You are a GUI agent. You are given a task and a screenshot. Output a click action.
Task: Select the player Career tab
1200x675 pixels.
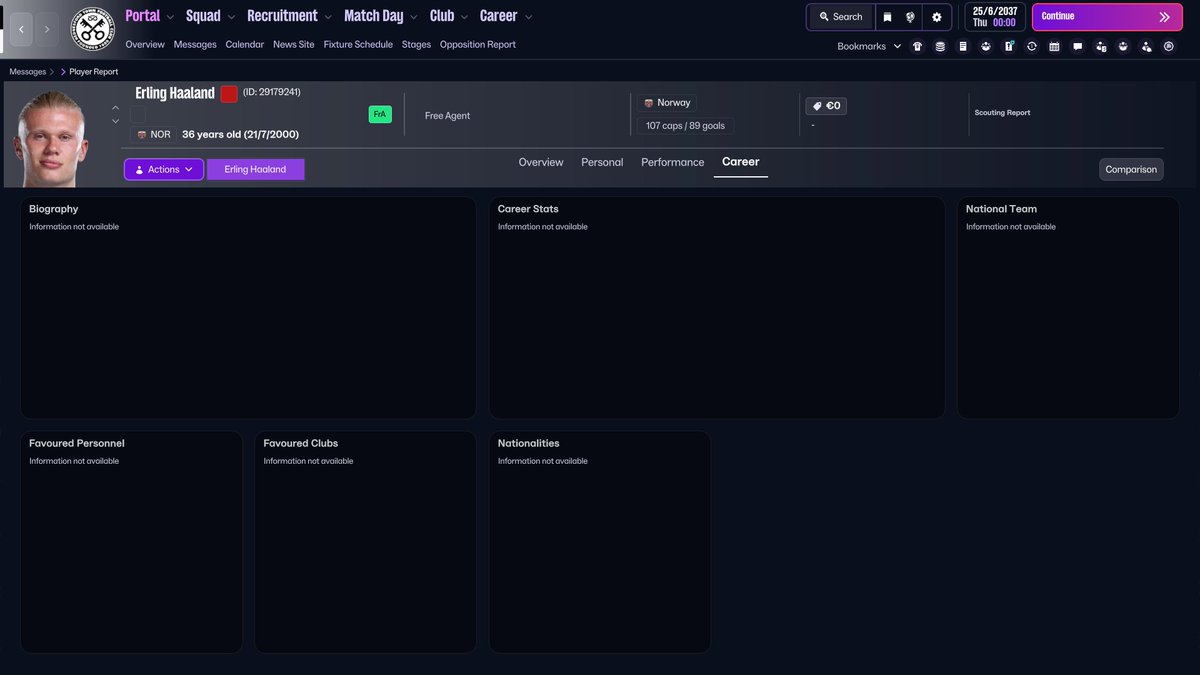pyautogui.click(x=741, y=162)
